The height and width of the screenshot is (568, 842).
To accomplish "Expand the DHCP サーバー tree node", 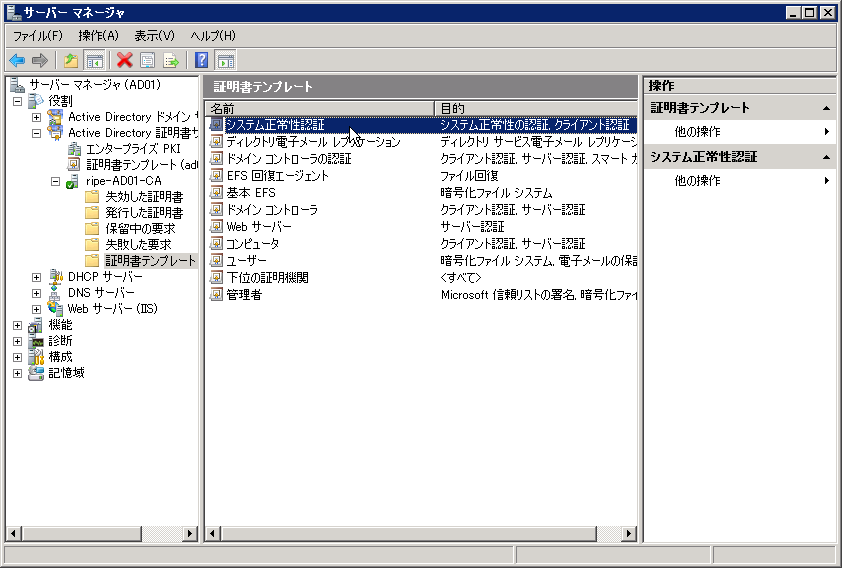I will 37,277.
